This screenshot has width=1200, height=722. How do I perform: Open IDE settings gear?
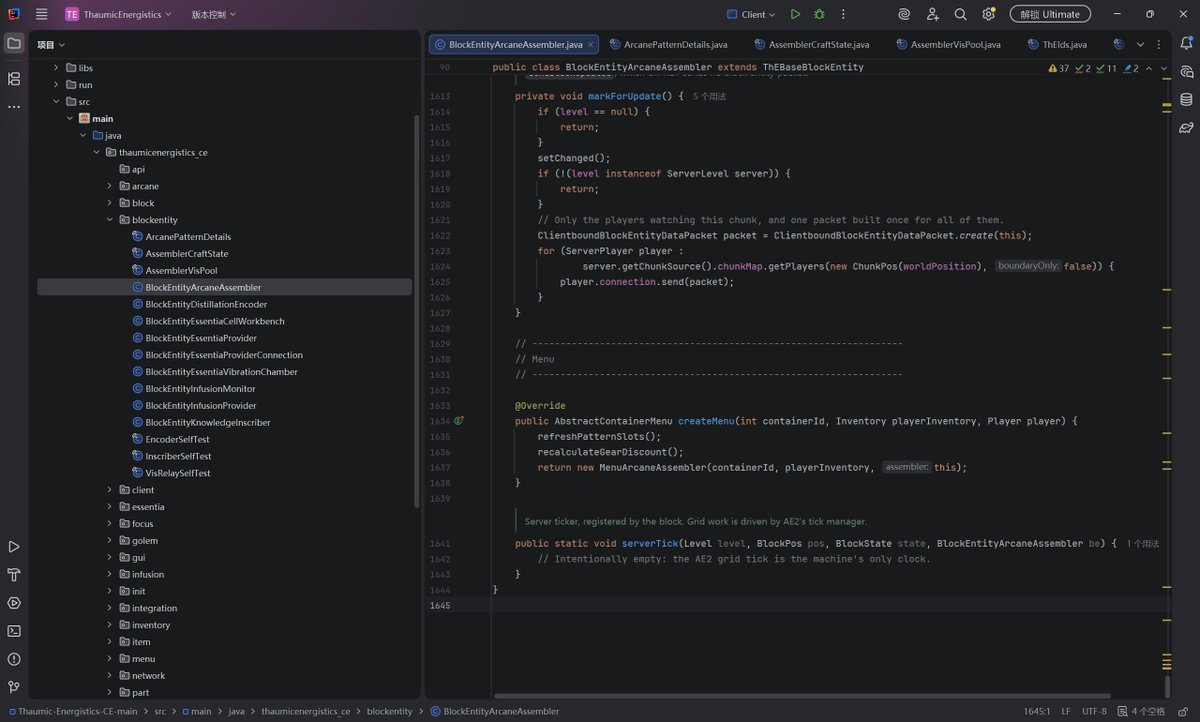pos(988,14)
